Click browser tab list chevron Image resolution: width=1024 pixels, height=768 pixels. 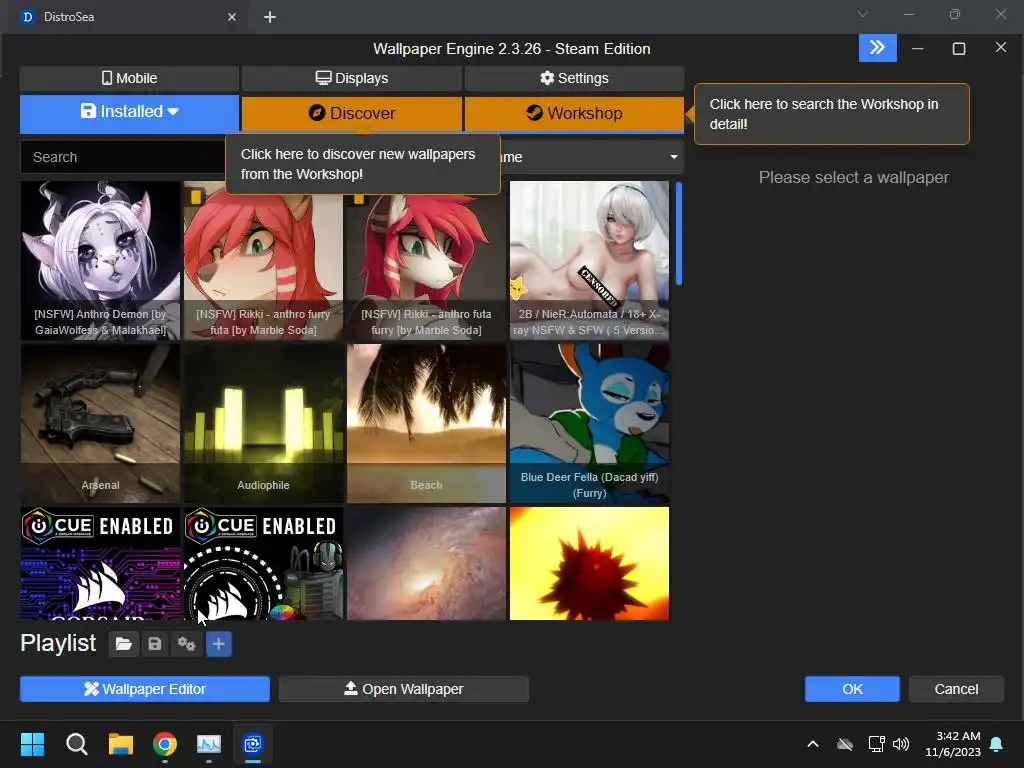click(863, 14)
